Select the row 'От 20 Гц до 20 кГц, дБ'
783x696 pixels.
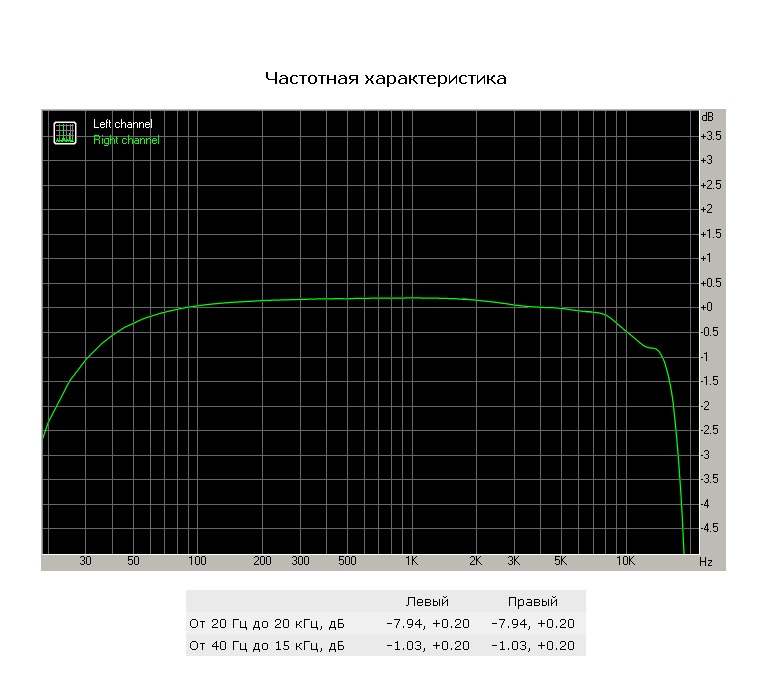386,624
